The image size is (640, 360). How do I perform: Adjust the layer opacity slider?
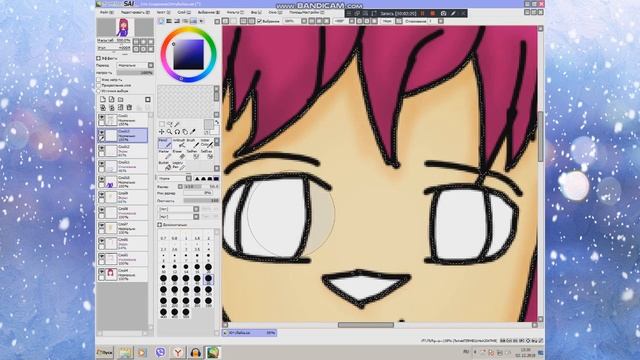(135, 73)
